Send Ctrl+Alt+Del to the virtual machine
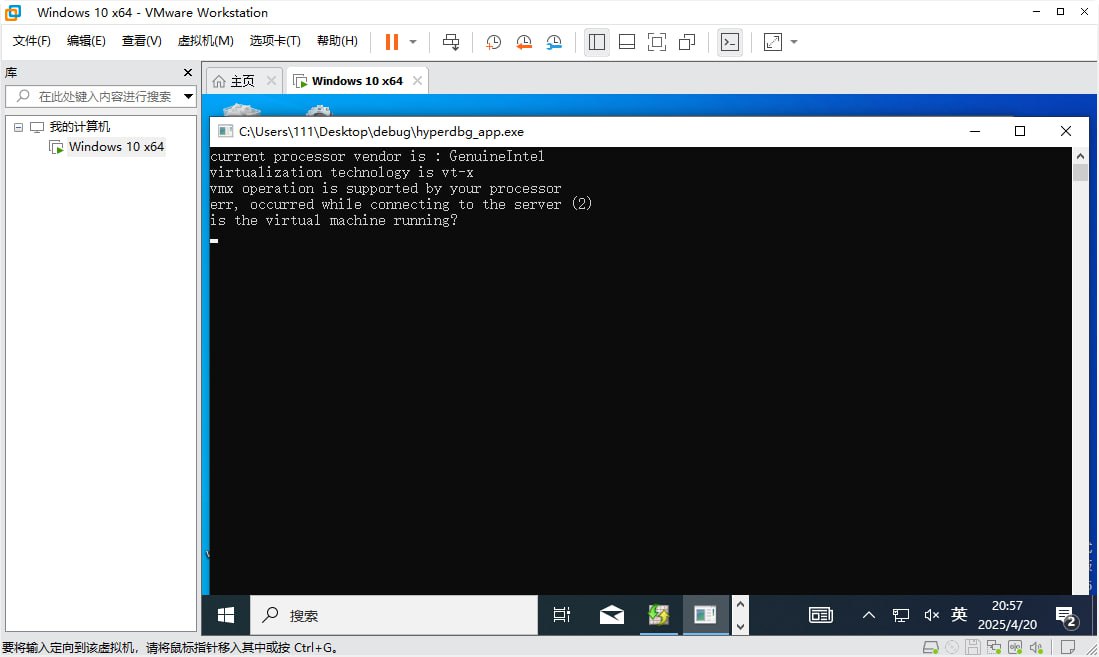This screenshot has width=1099, height=657. 451,42
